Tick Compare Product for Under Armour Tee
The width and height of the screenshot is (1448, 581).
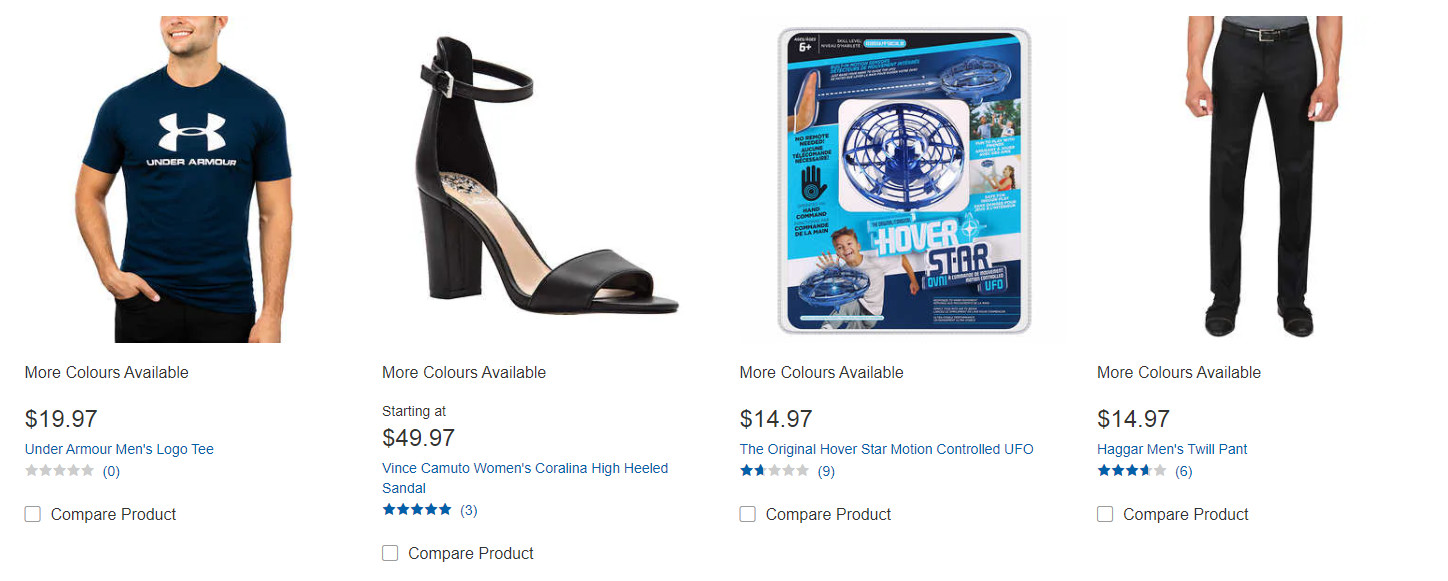(33, 514)
